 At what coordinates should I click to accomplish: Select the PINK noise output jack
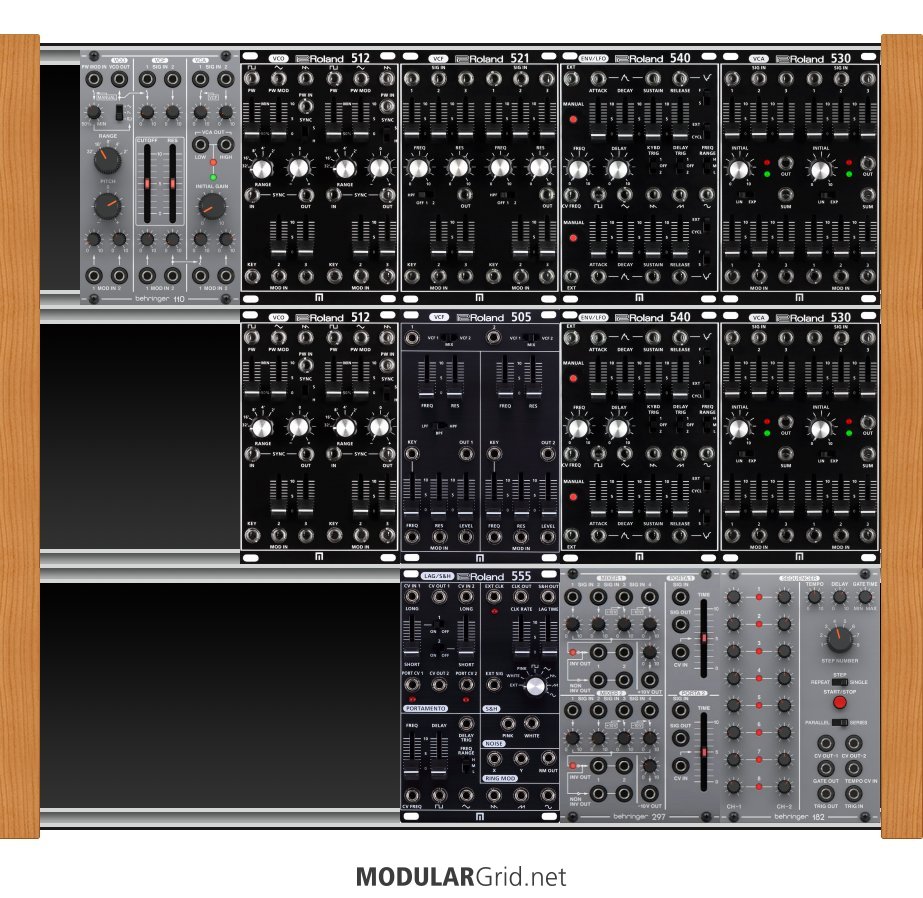(507, 723)
